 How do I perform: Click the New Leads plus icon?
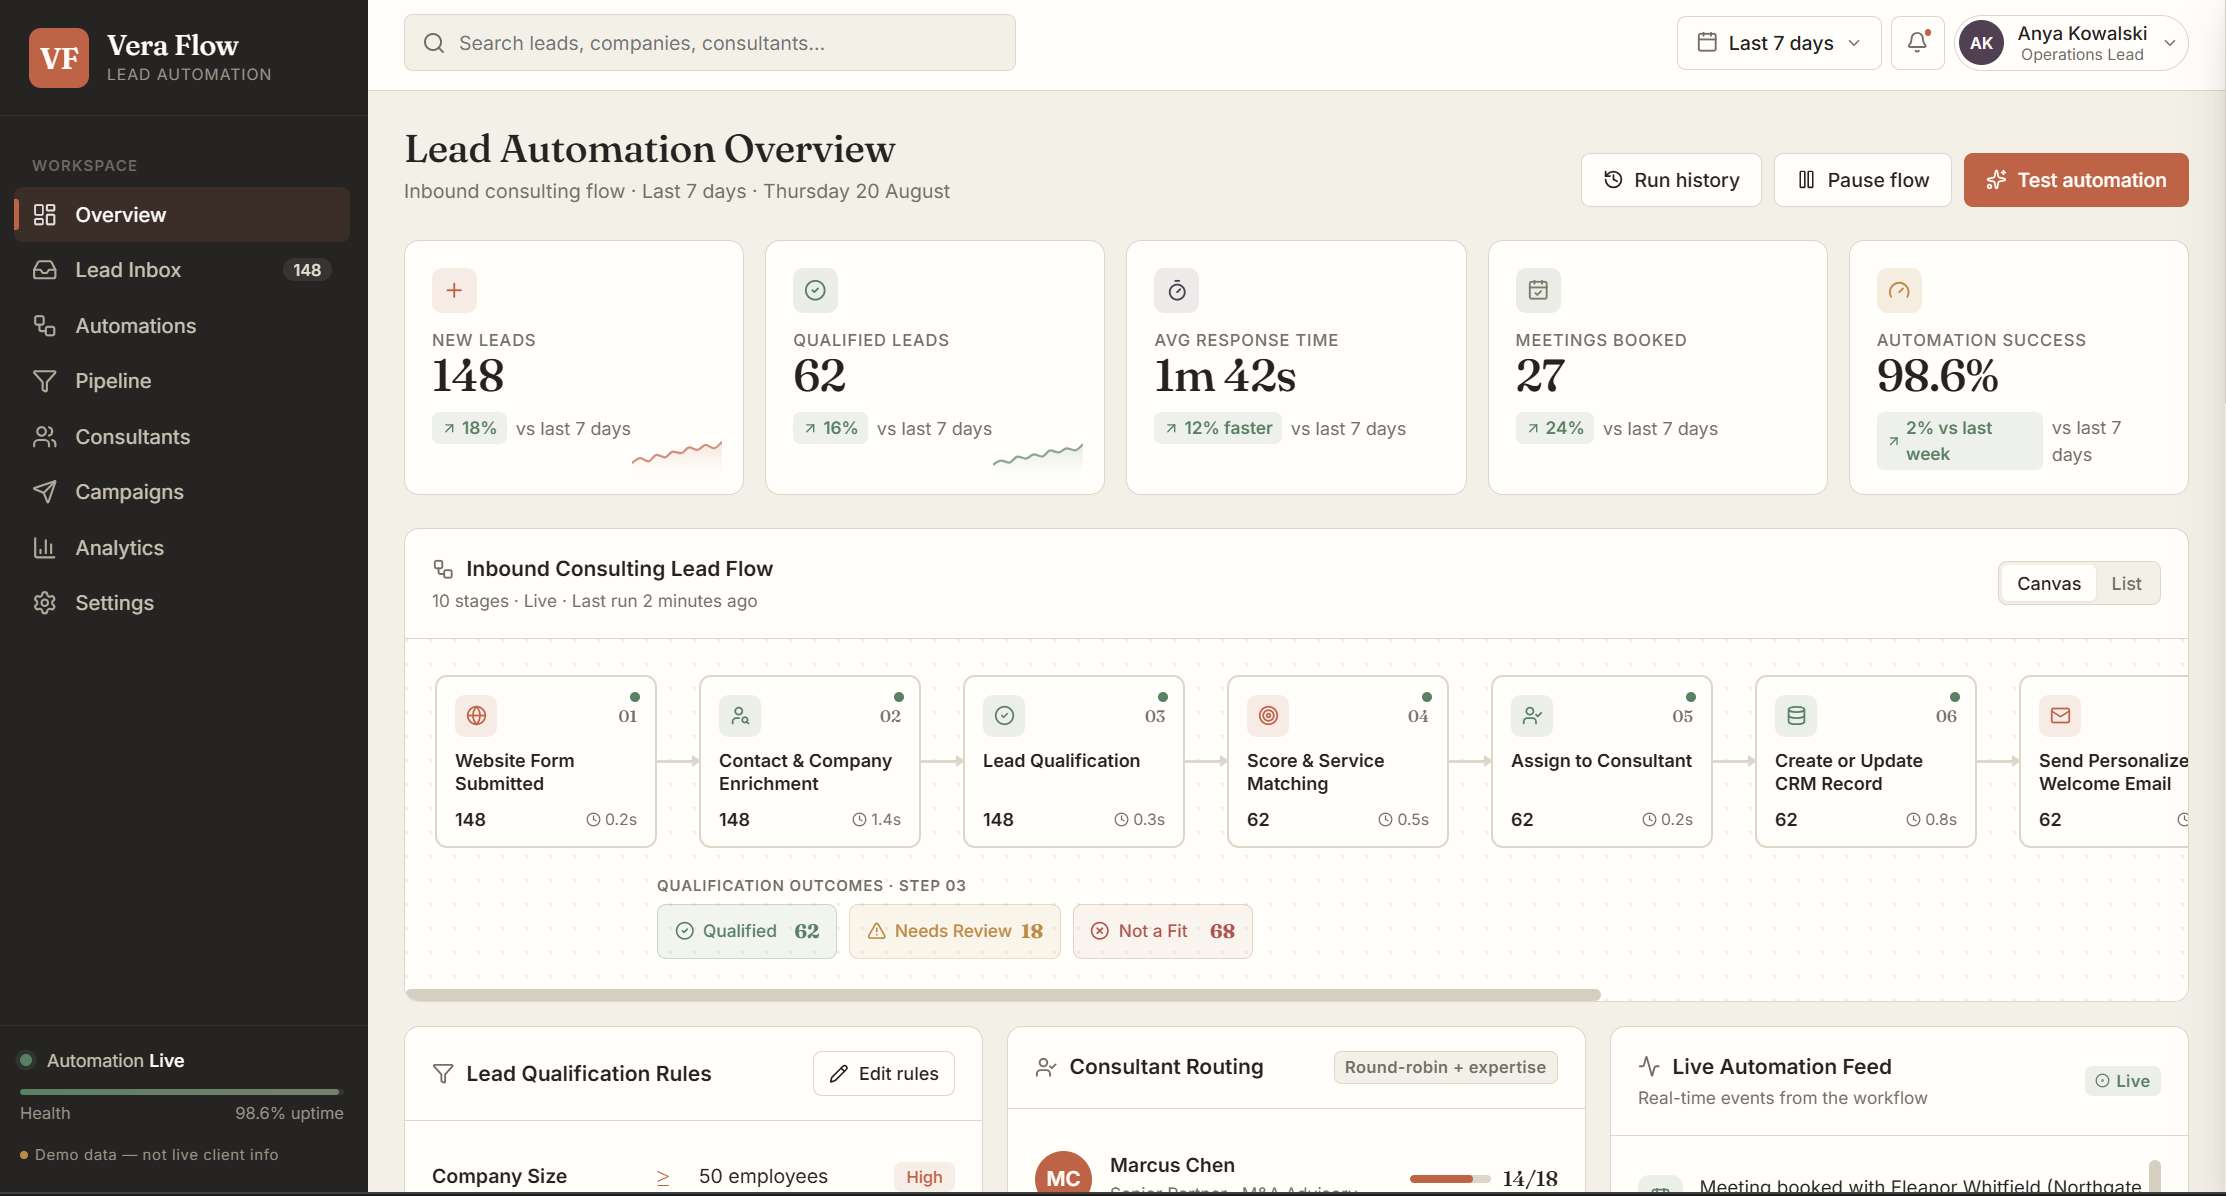(454, 290)
